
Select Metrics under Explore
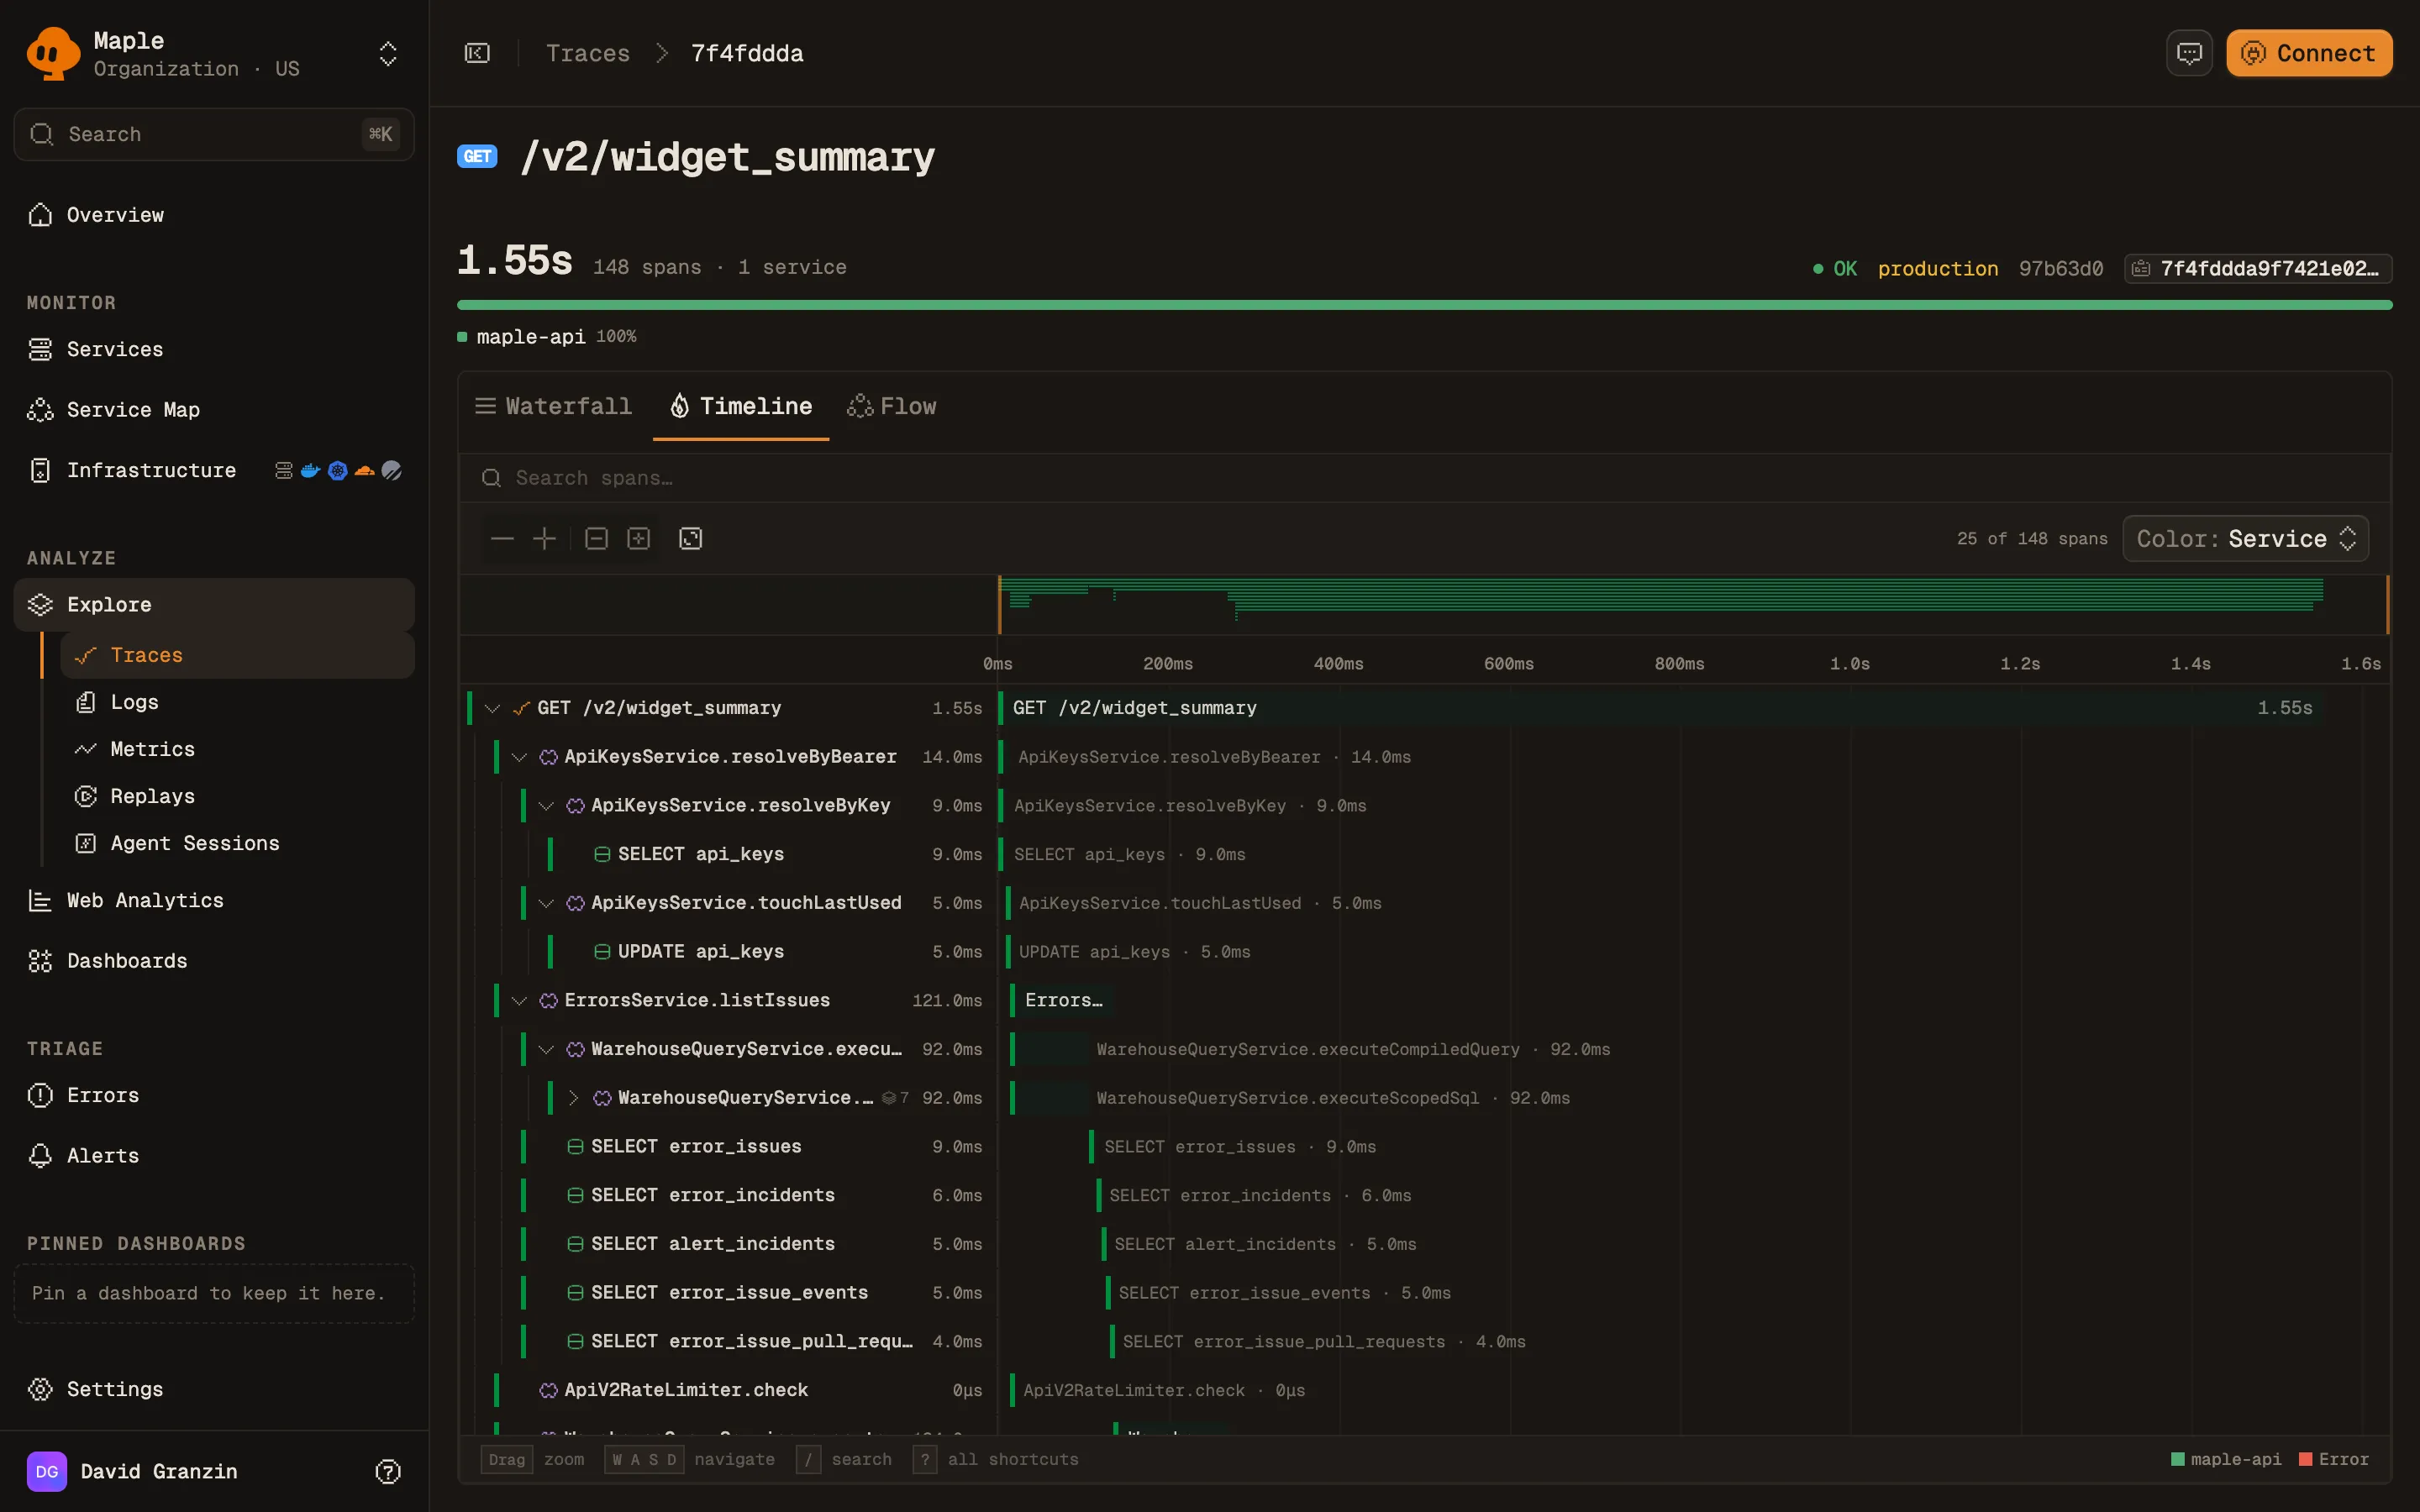[x=238, y=749]
